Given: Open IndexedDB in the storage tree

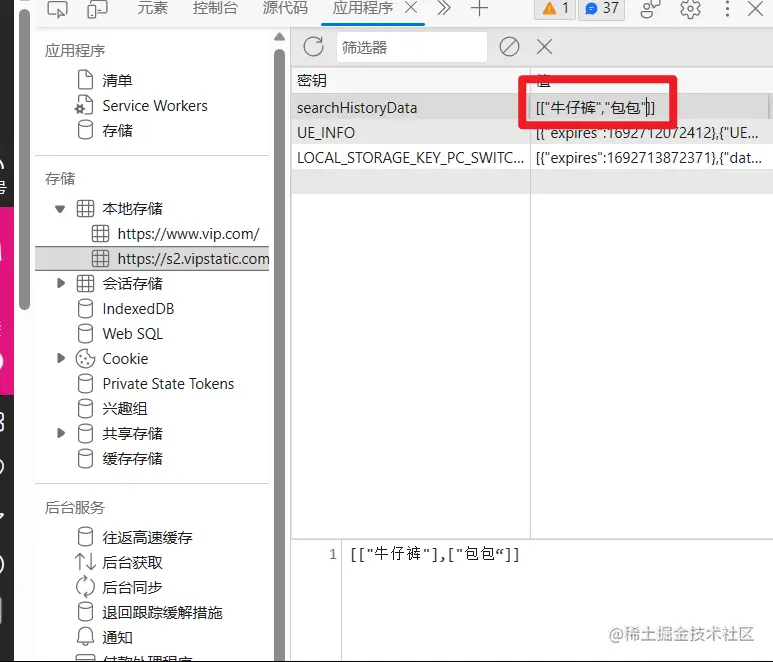Looking at the screenshot, I should [138, 309].
